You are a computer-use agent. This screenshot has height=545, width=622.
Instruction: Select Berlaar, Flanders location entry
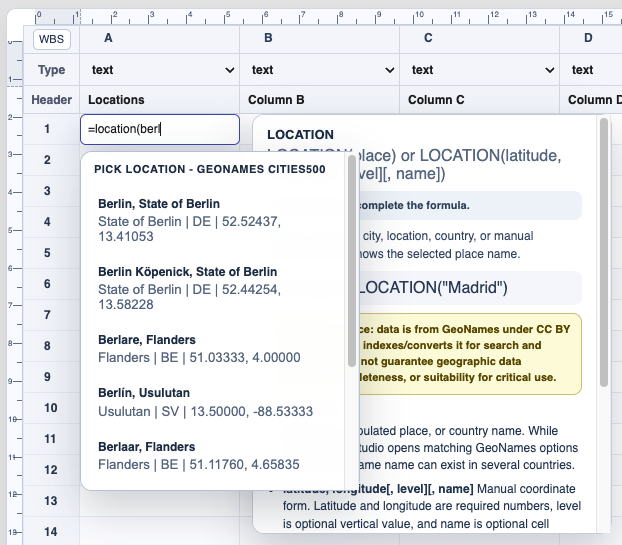[x=213, y=456]
